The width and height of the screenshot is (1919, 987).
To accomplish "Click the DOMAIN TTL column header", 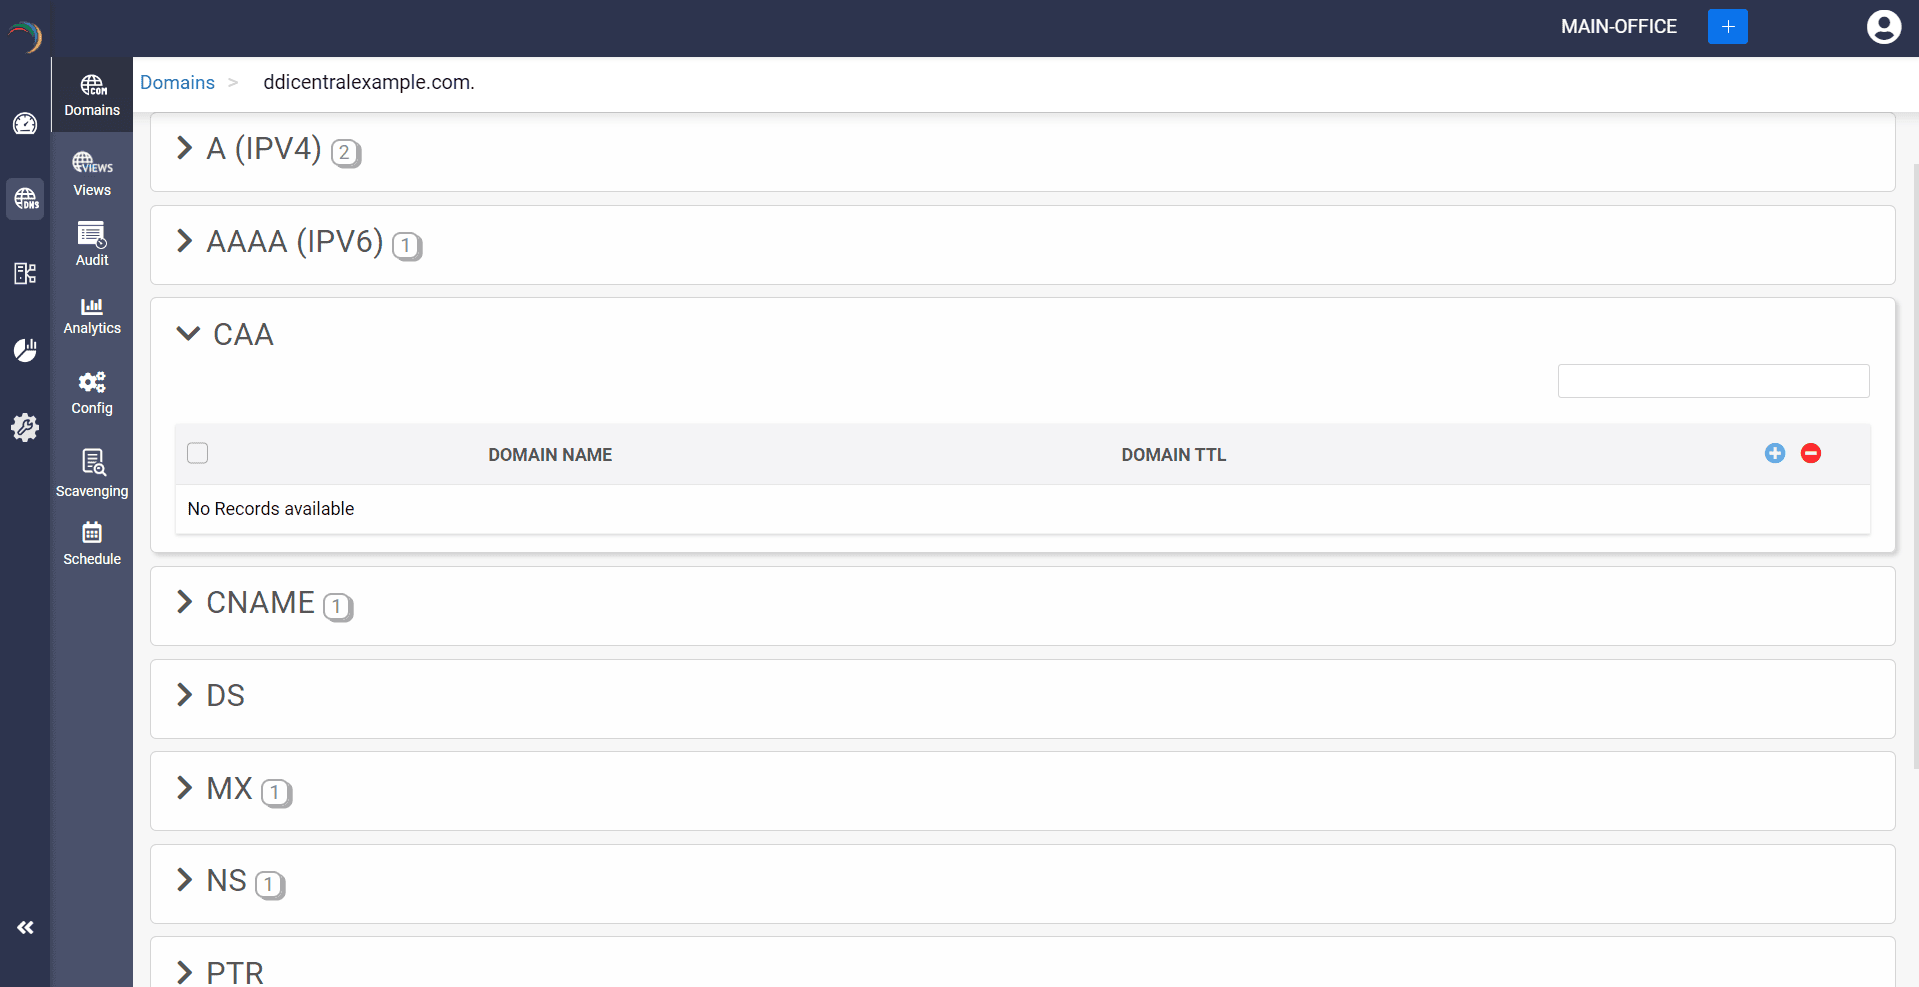I will coord(1173,455).
